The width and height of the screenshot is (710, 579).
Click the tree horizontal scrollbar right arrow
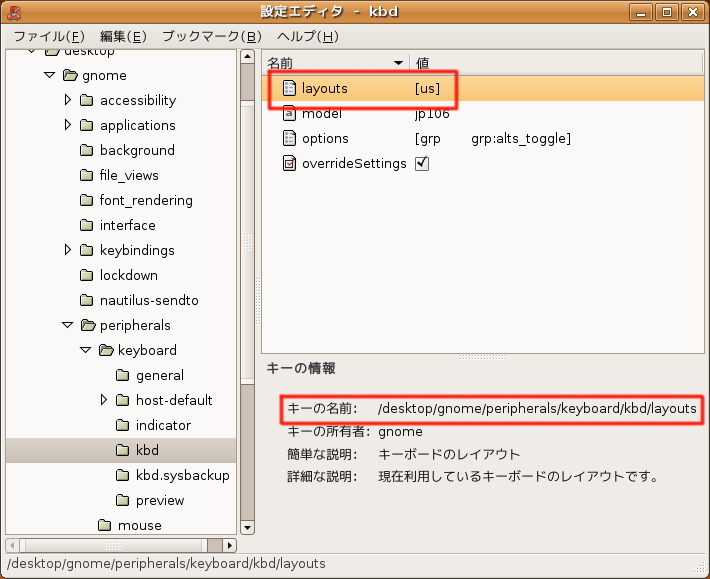[230, 545]
